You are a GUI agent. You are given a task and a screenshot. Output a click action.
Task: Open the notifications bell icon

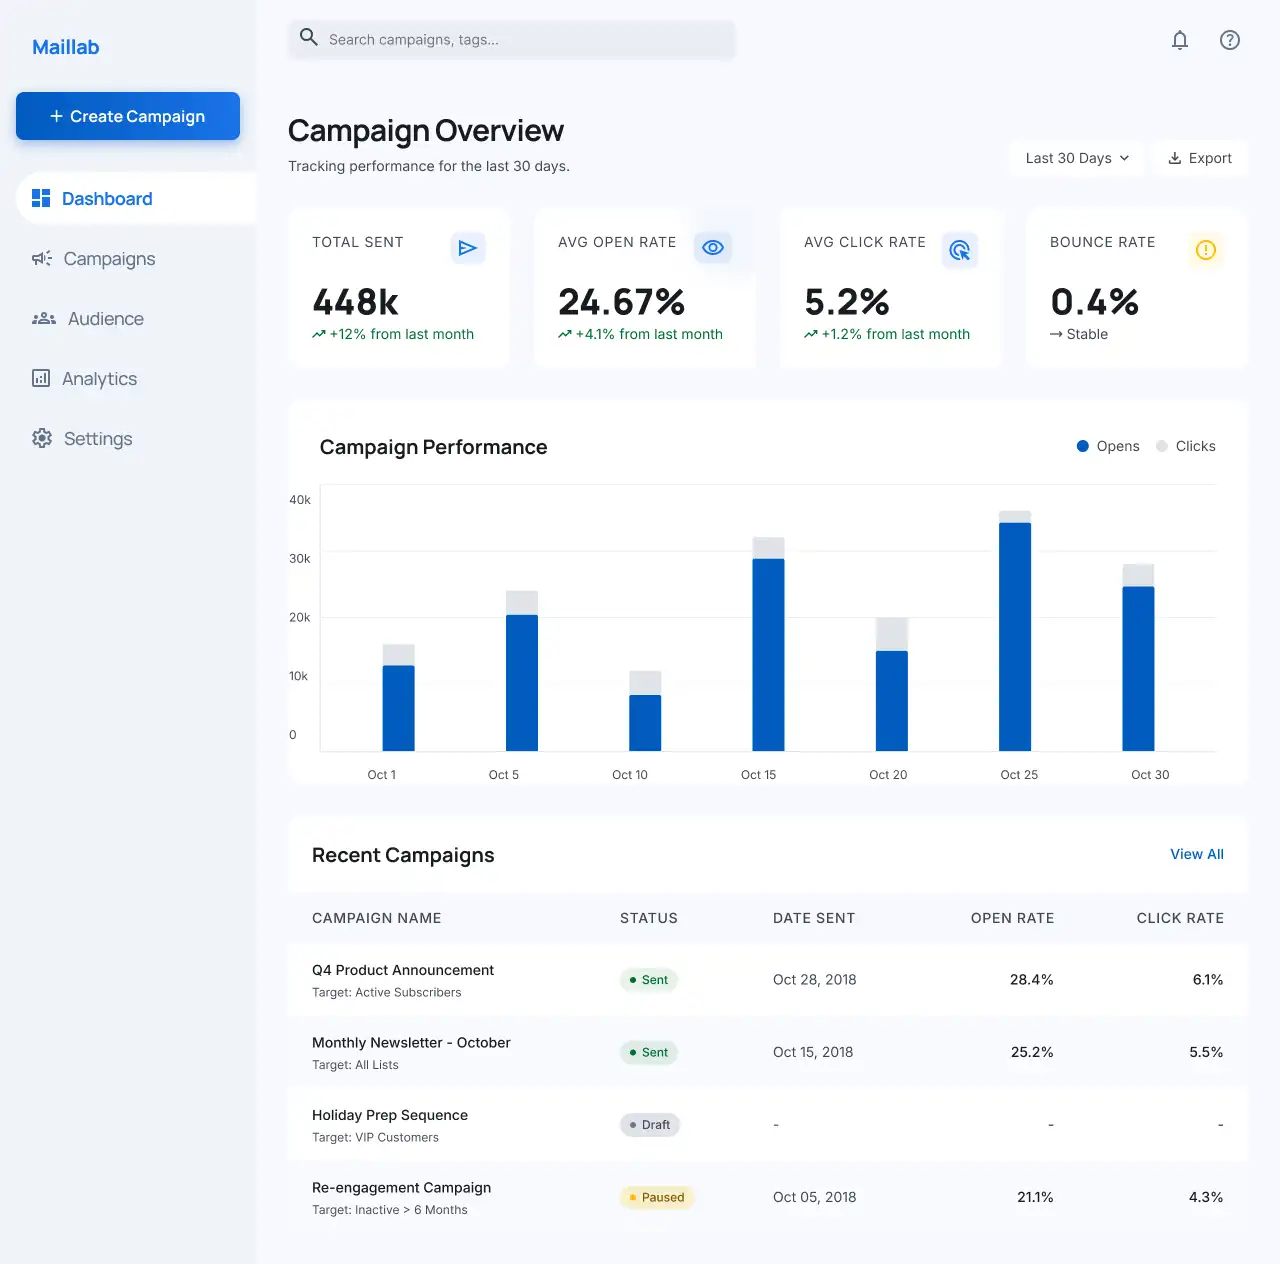[1180, 40]
